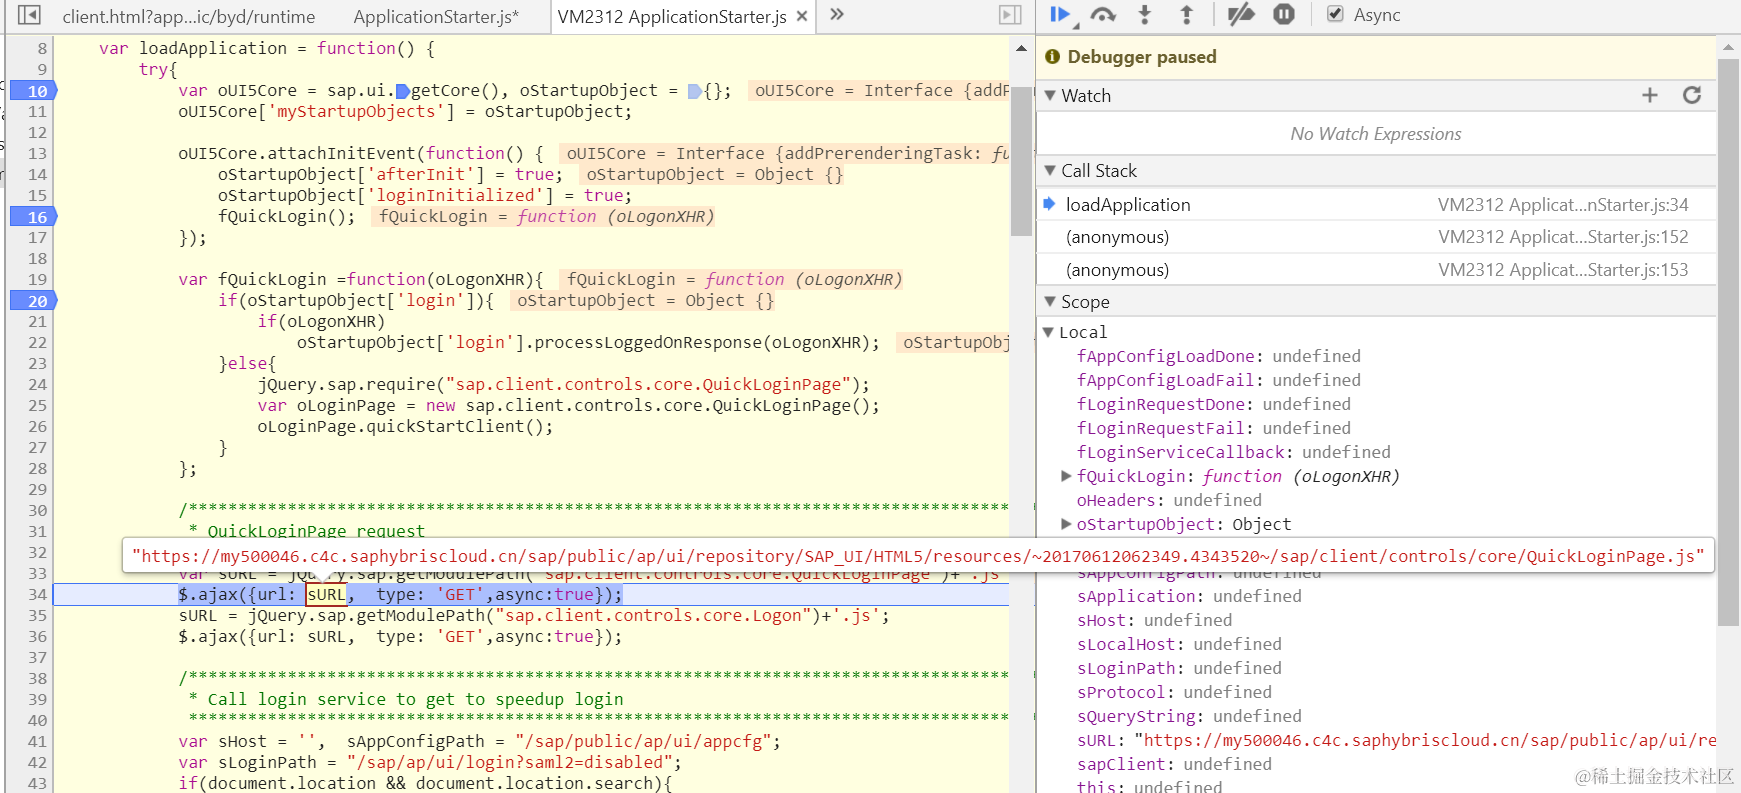Click sapClient scope variable
This screenshot has height=793, width=1741.
point(1121,764)
